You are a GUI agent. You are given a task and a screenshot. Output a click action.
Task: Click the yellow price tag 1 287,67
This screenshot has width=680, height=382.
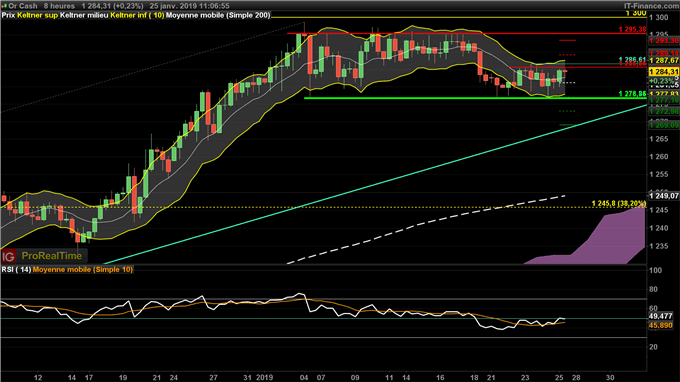(664, 61)
